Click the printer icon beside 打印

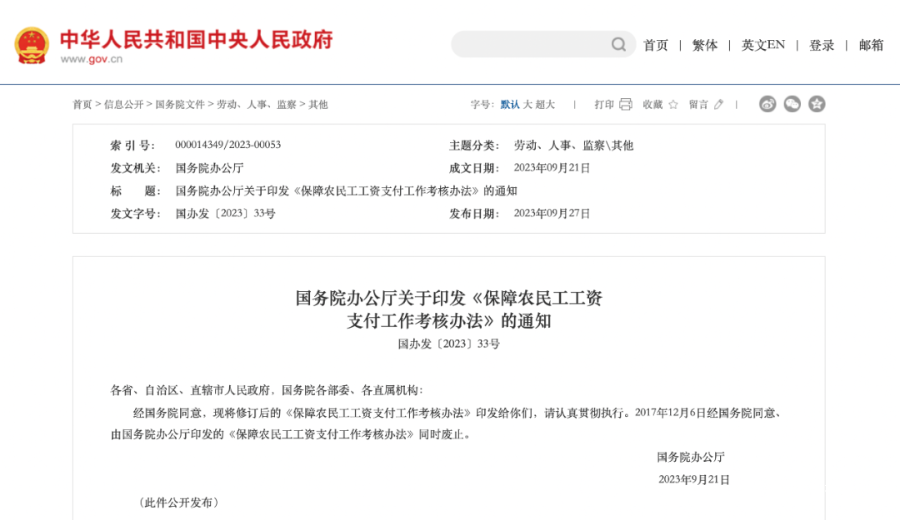(x=626, y=104)
